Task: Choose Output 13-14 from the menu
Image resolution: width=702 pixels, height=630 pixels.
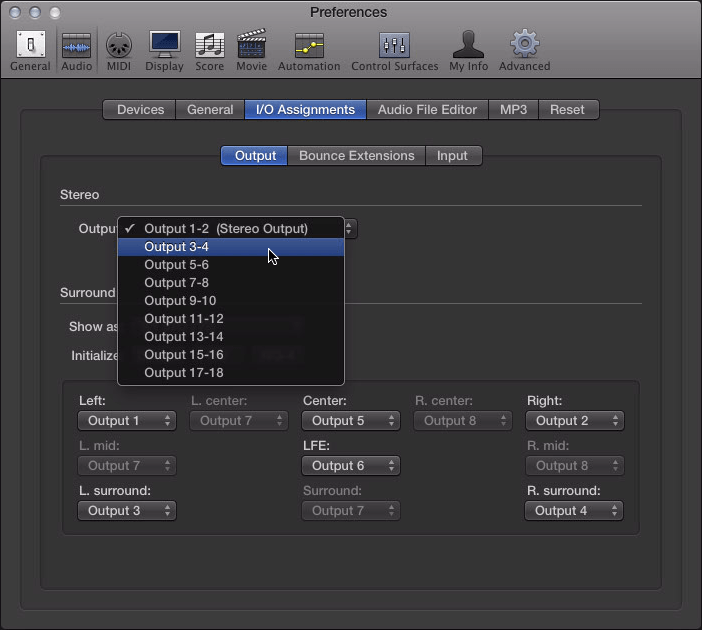Action: pyautogui.click(x=231, y=336)
